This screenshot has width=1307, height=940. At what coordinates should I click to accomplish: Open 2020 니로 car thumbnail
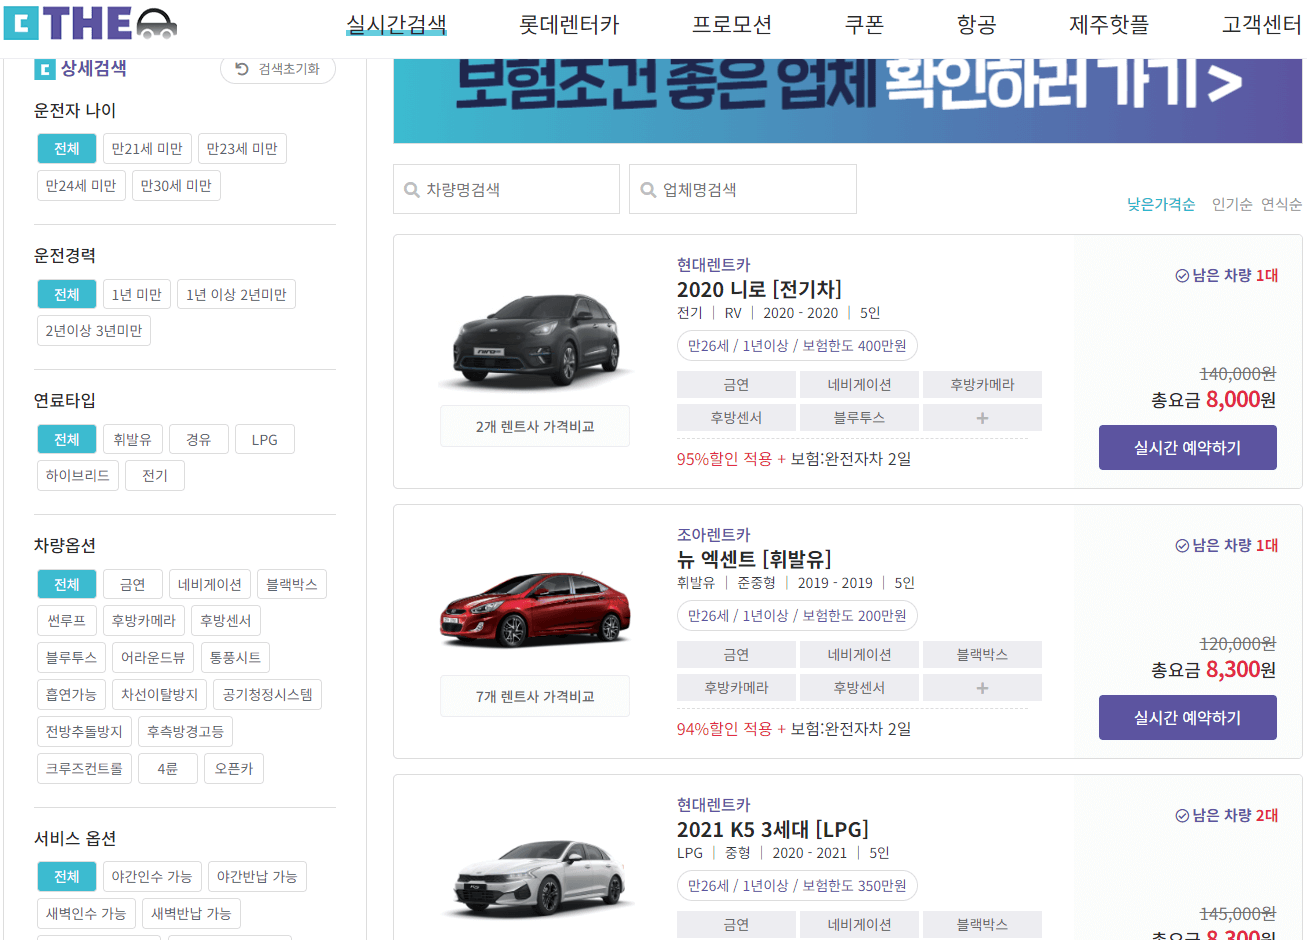point(535,340)
